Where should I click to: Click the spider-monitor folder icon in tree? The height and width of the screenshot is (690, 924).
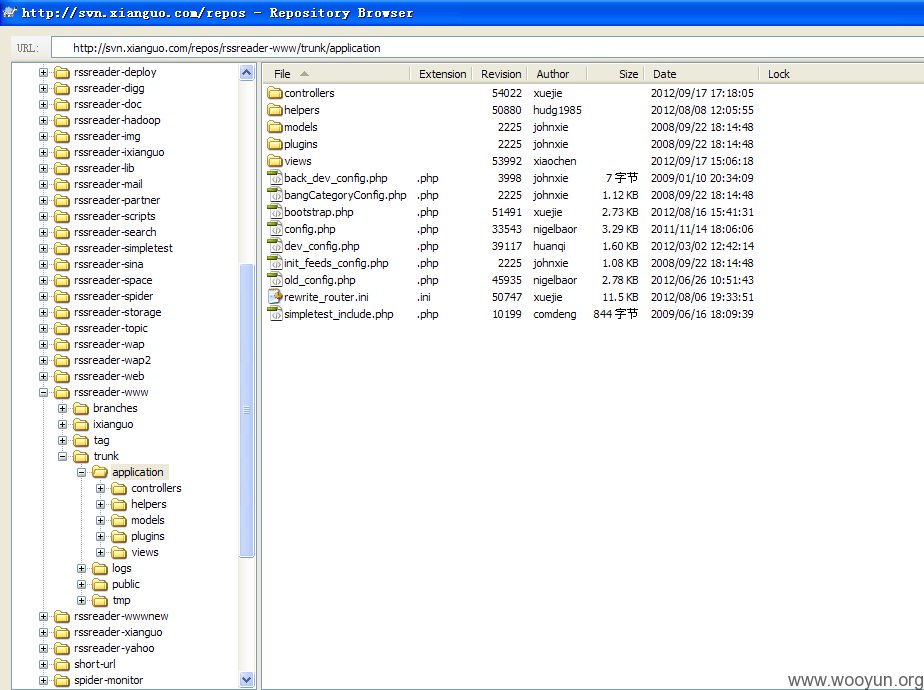[62, 681]
